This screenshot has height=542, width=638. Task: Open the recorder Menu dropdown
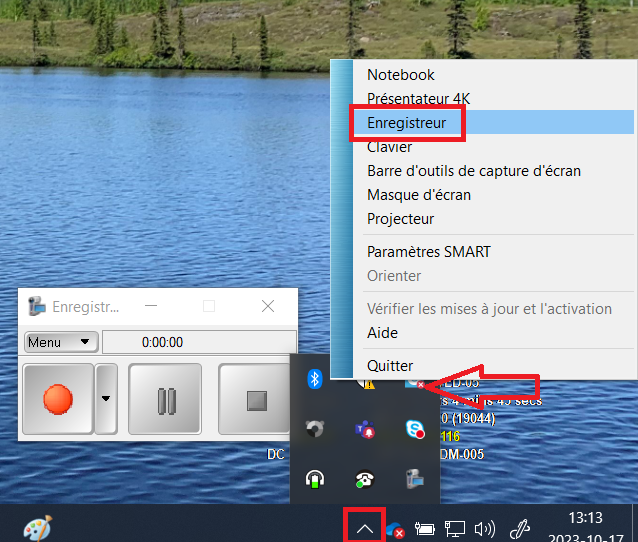(x=61, y=342)
